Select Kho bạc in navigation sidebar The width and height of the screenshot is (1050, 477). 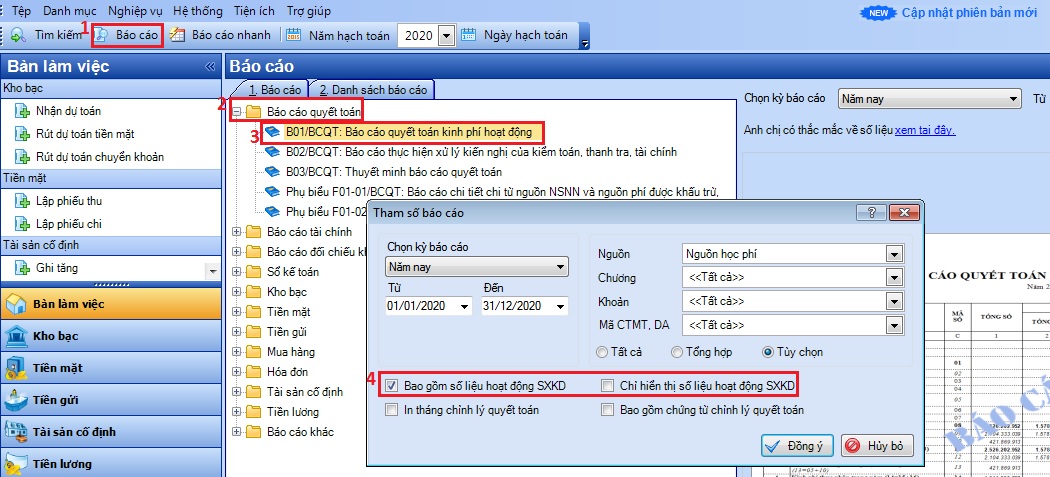pyautogui.click(x=110, y=336)
